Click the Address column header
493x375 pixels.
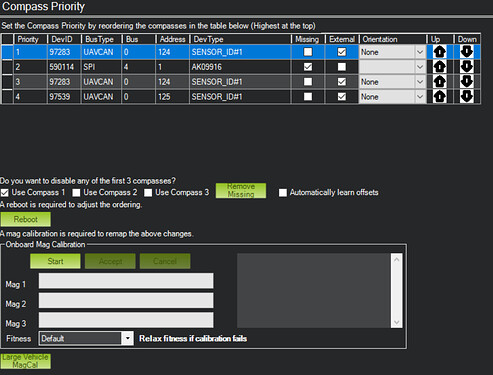[x=172, y=39]
